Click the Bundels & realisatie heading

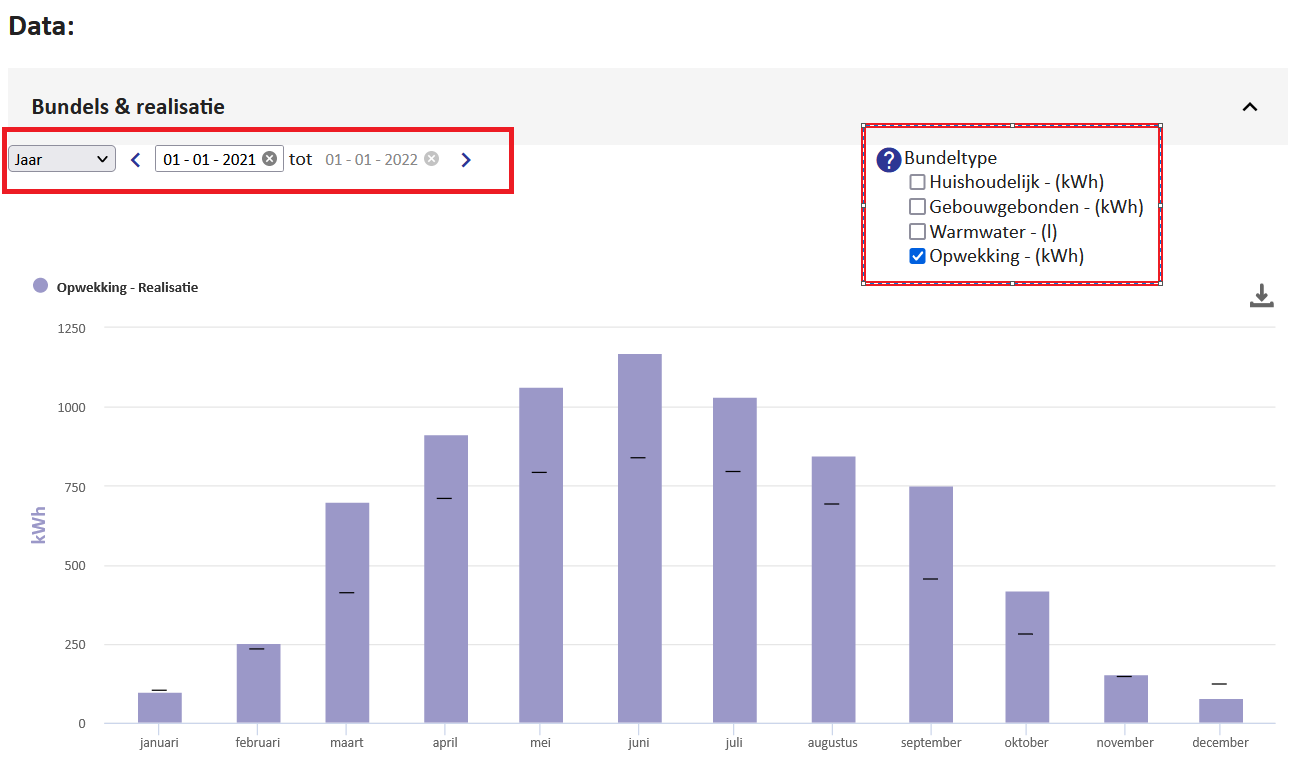coord(128,106)
